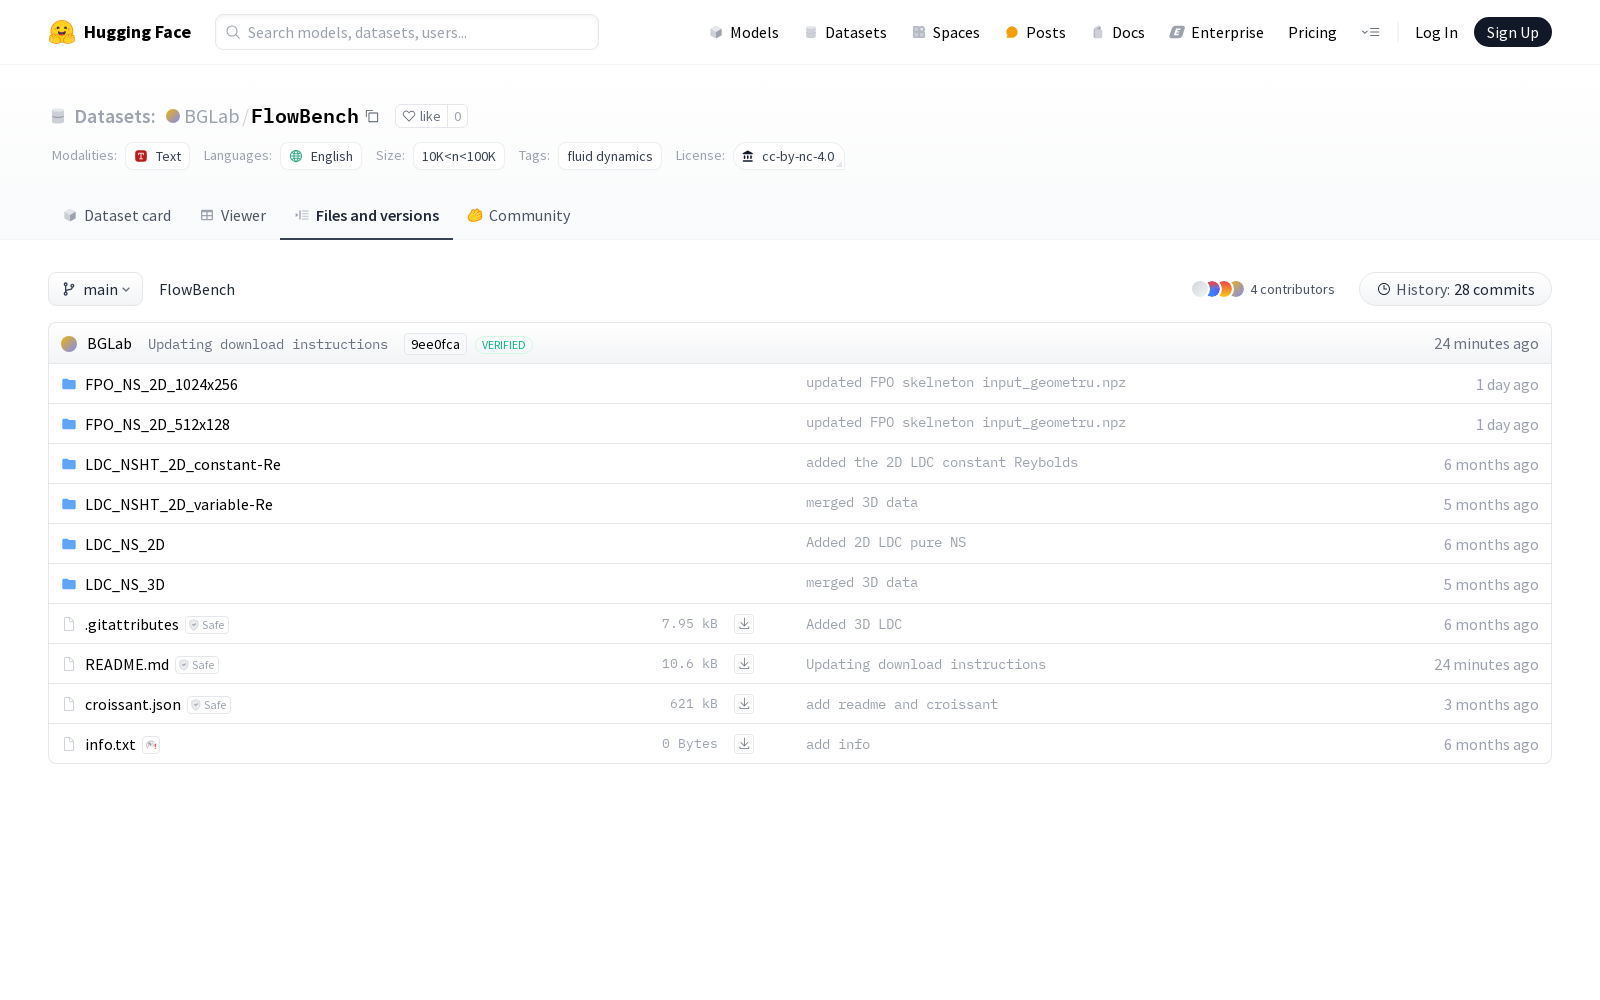Open the info.txt file
Screen dimensions: 1600x1000
tap(110, 744)
